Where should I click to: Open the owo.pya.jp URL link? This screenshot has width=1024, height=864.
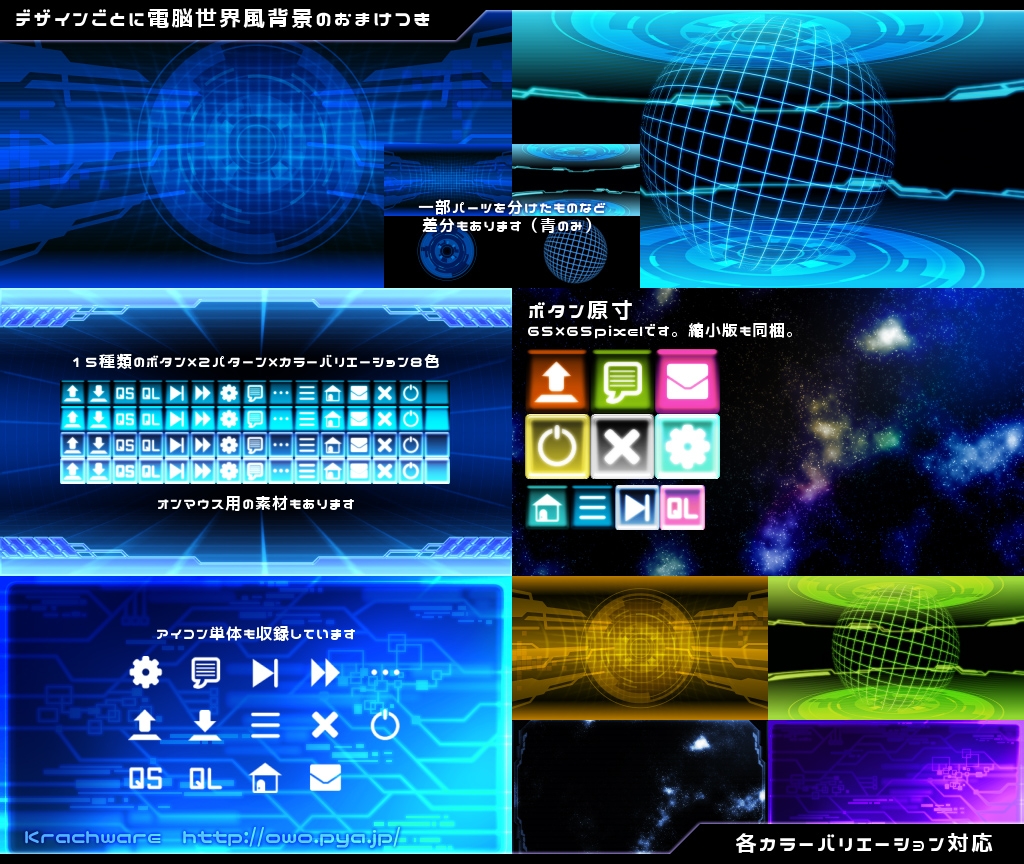point(291,837)
